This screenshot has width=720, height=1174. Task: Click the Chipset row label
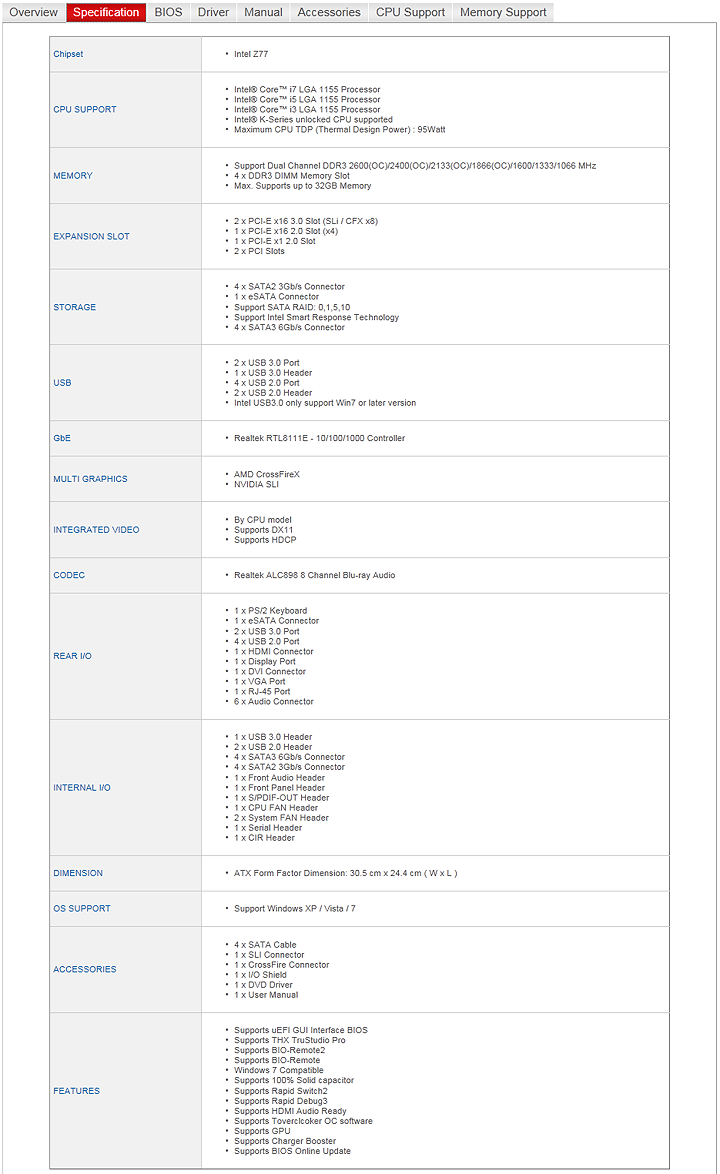coord(68,54)
